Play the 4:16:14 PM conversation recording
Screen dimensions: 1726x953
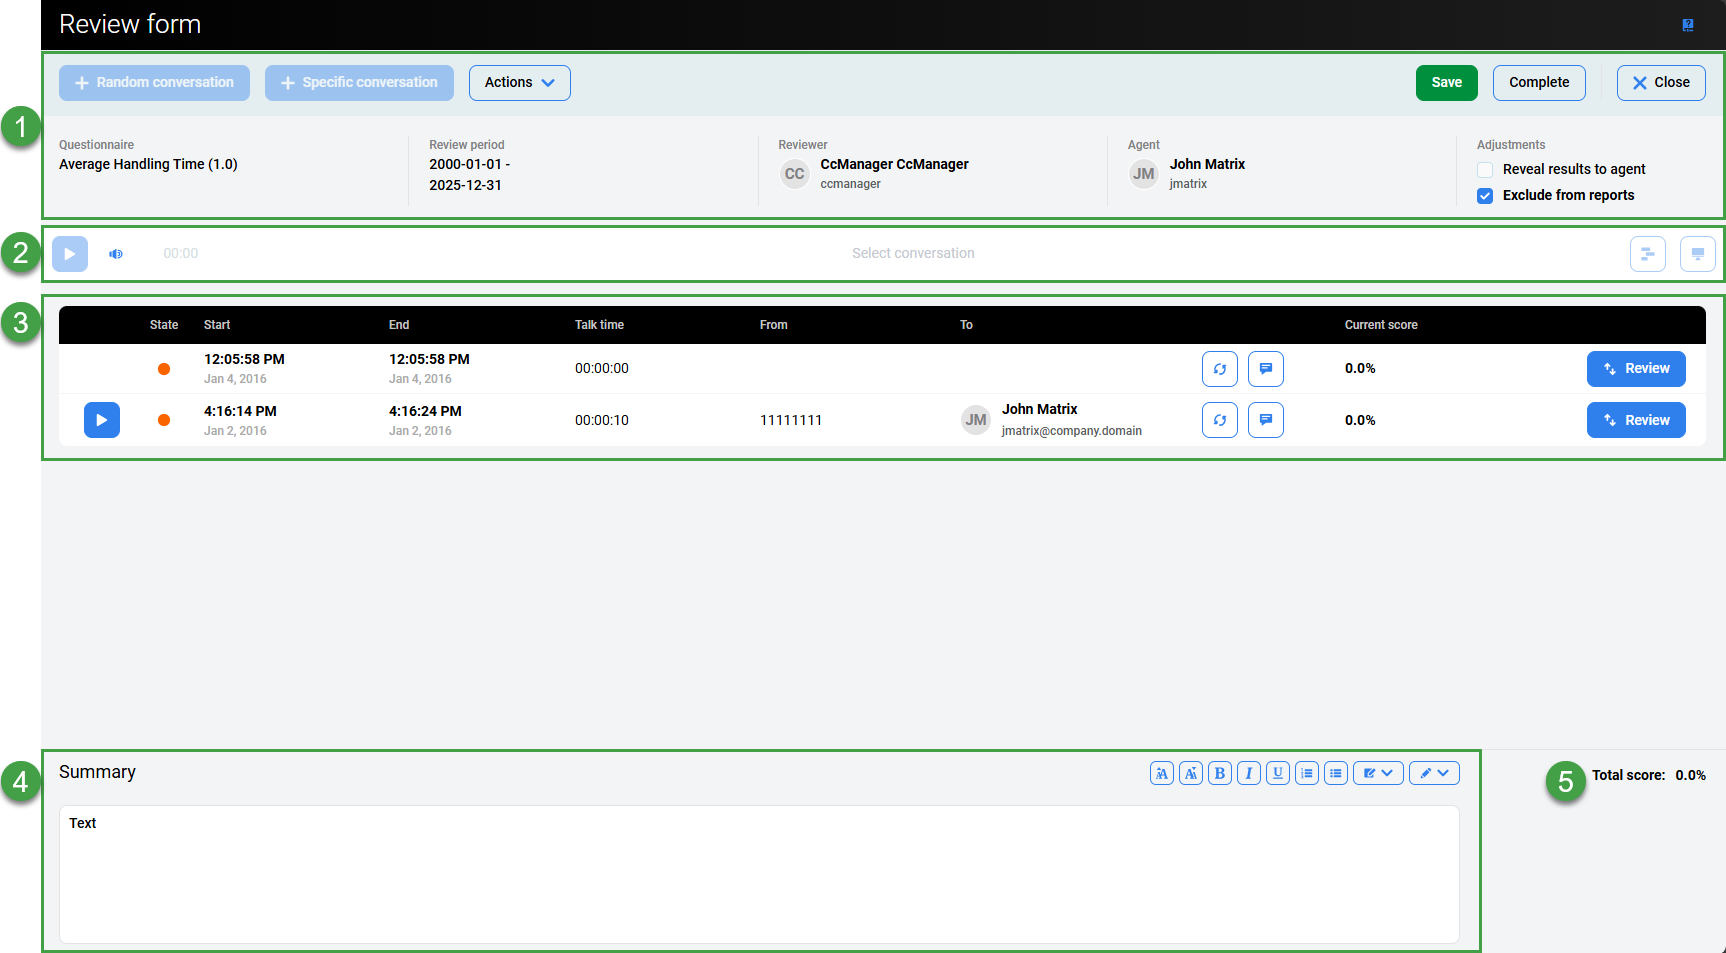[102, 420]
